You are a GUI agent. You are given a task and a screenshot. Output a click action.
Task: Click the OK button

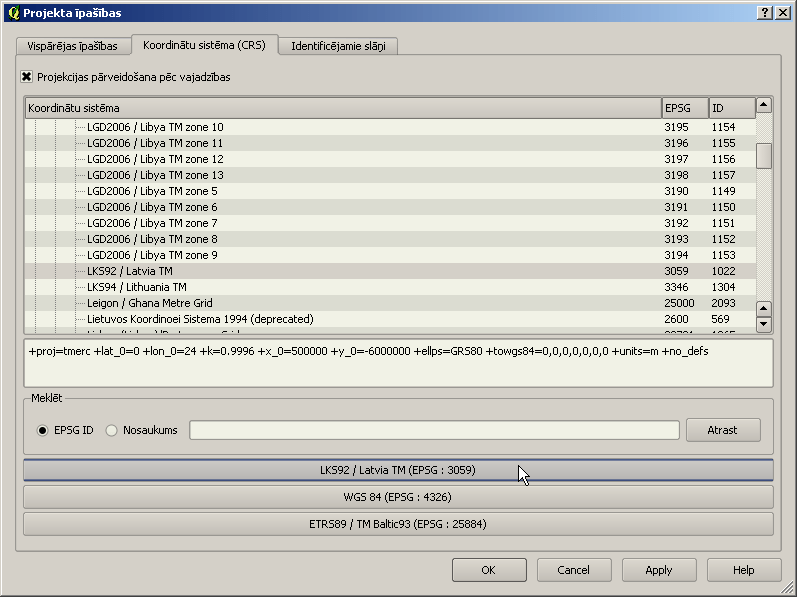(489, 570)
